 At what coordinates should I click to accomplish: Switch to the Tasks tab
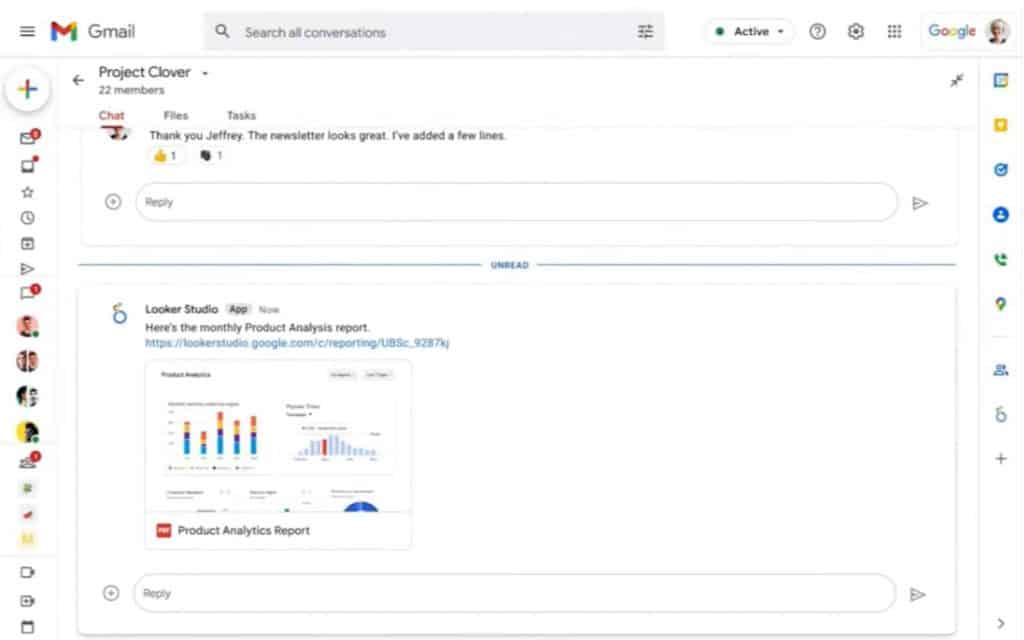click(x=241, y=116)
